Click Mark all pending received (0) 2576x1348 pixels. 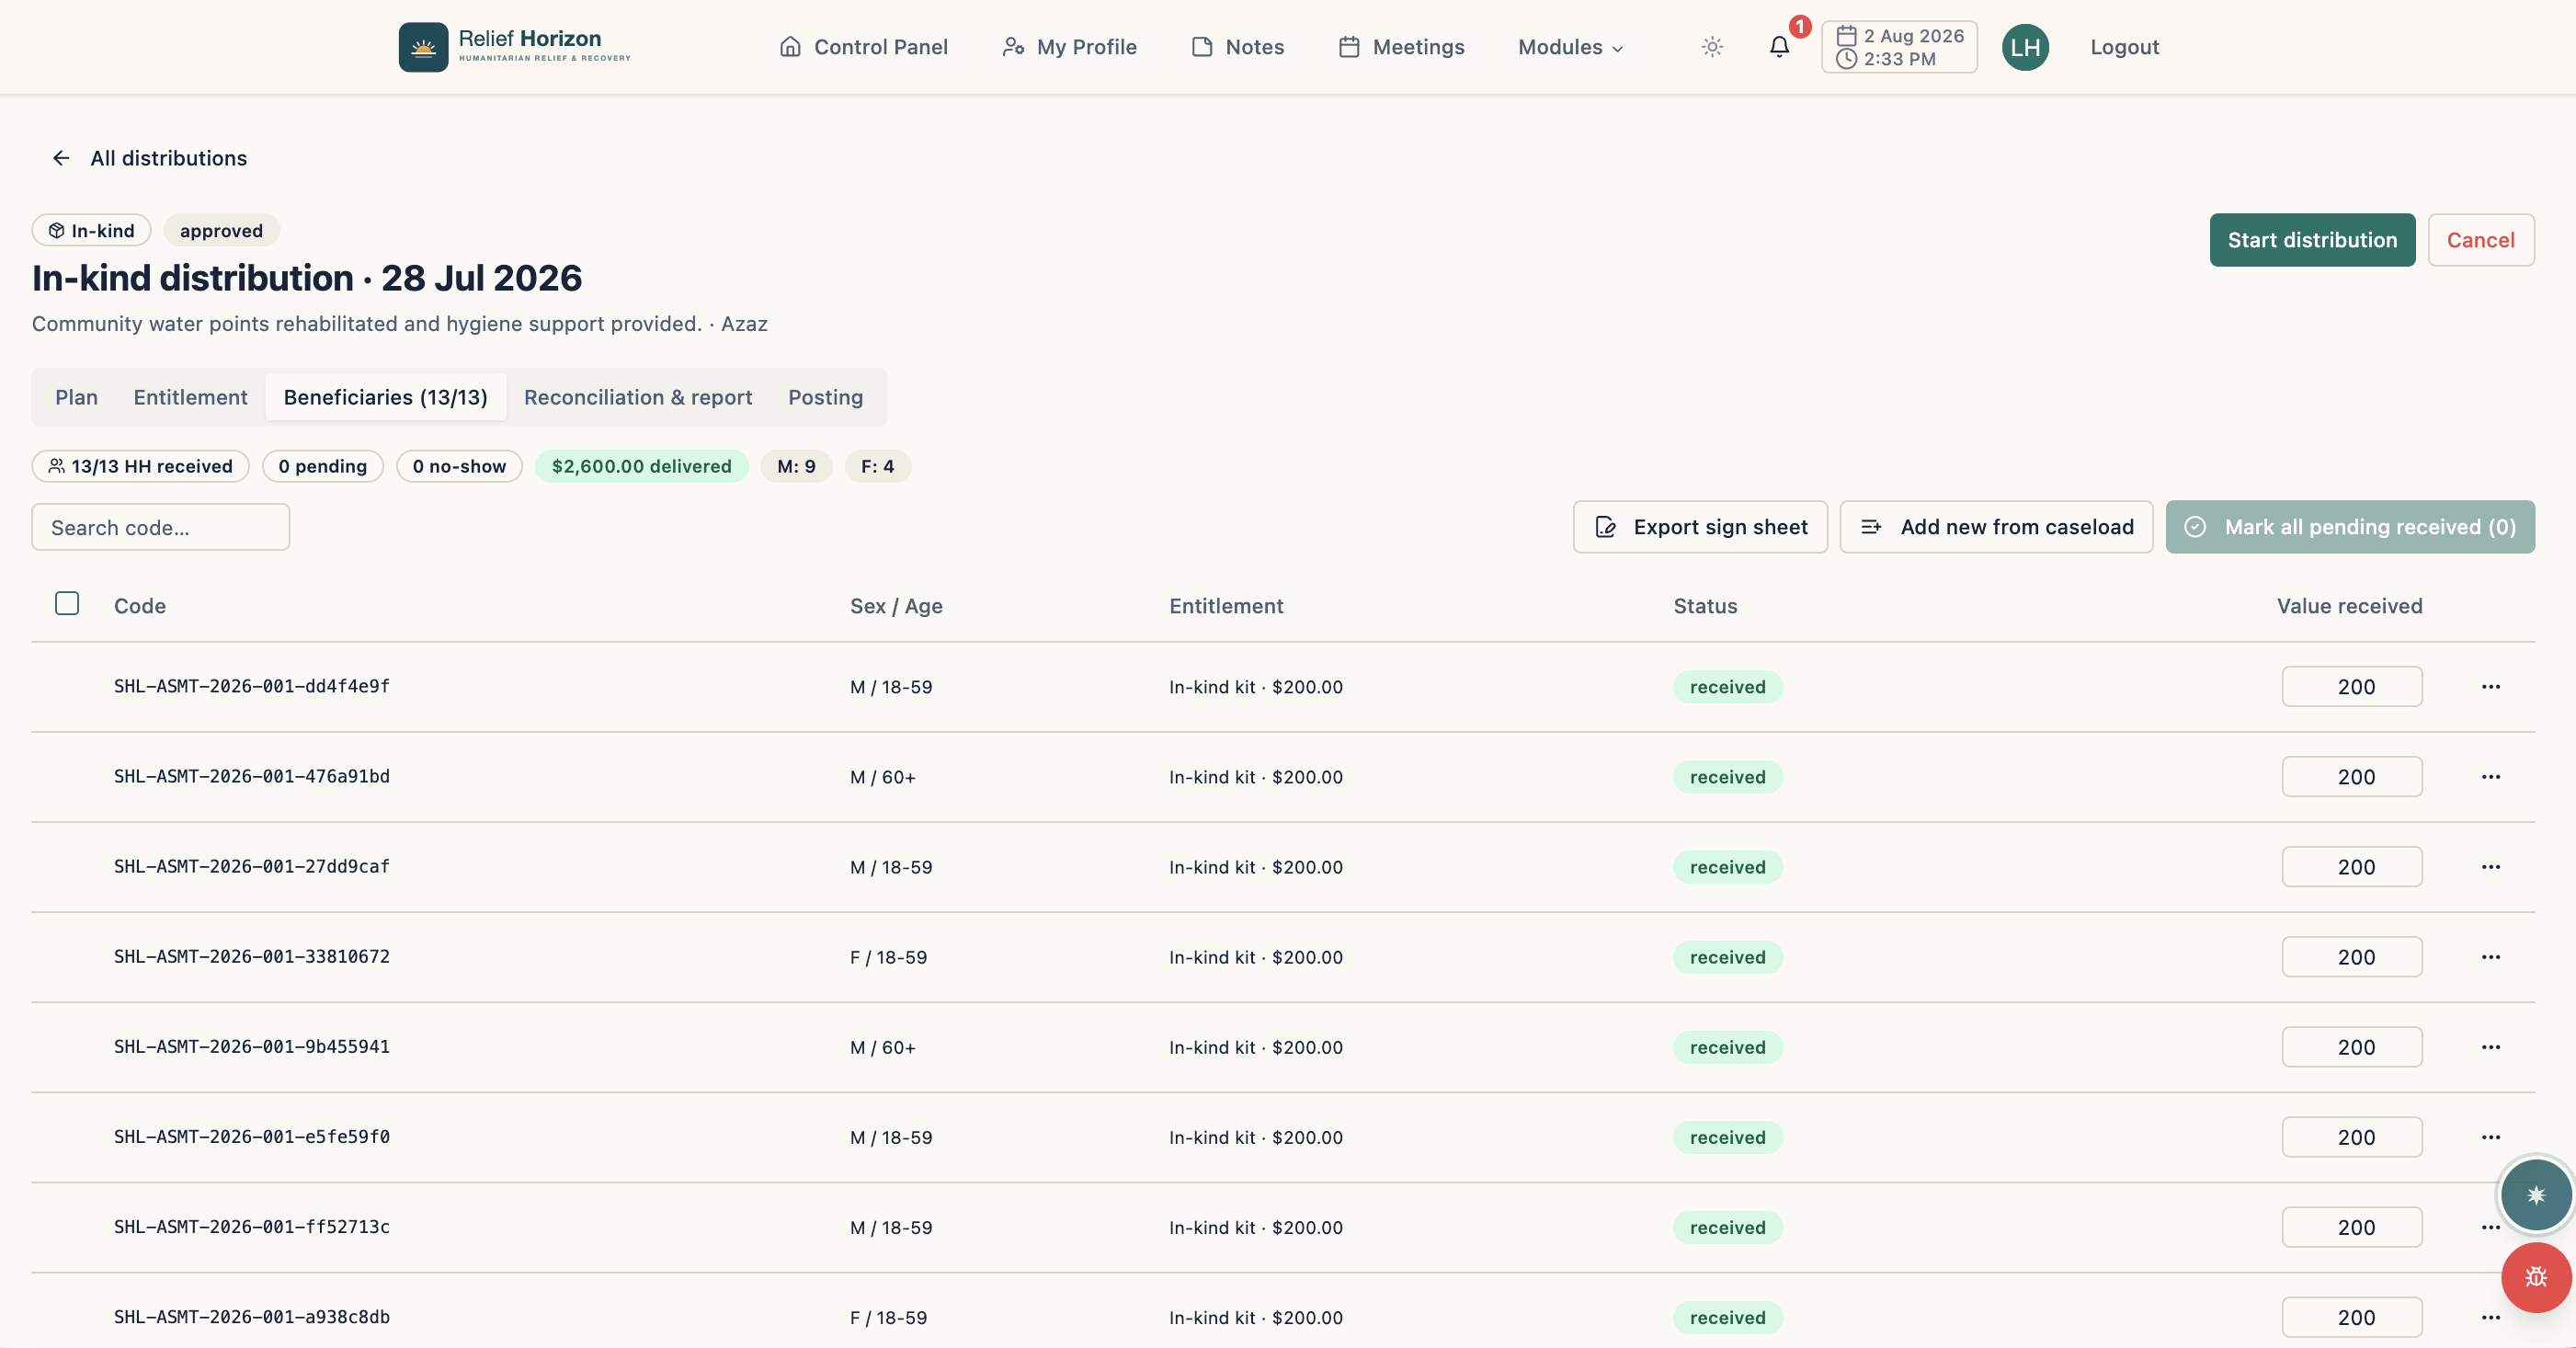[2350, 527]
